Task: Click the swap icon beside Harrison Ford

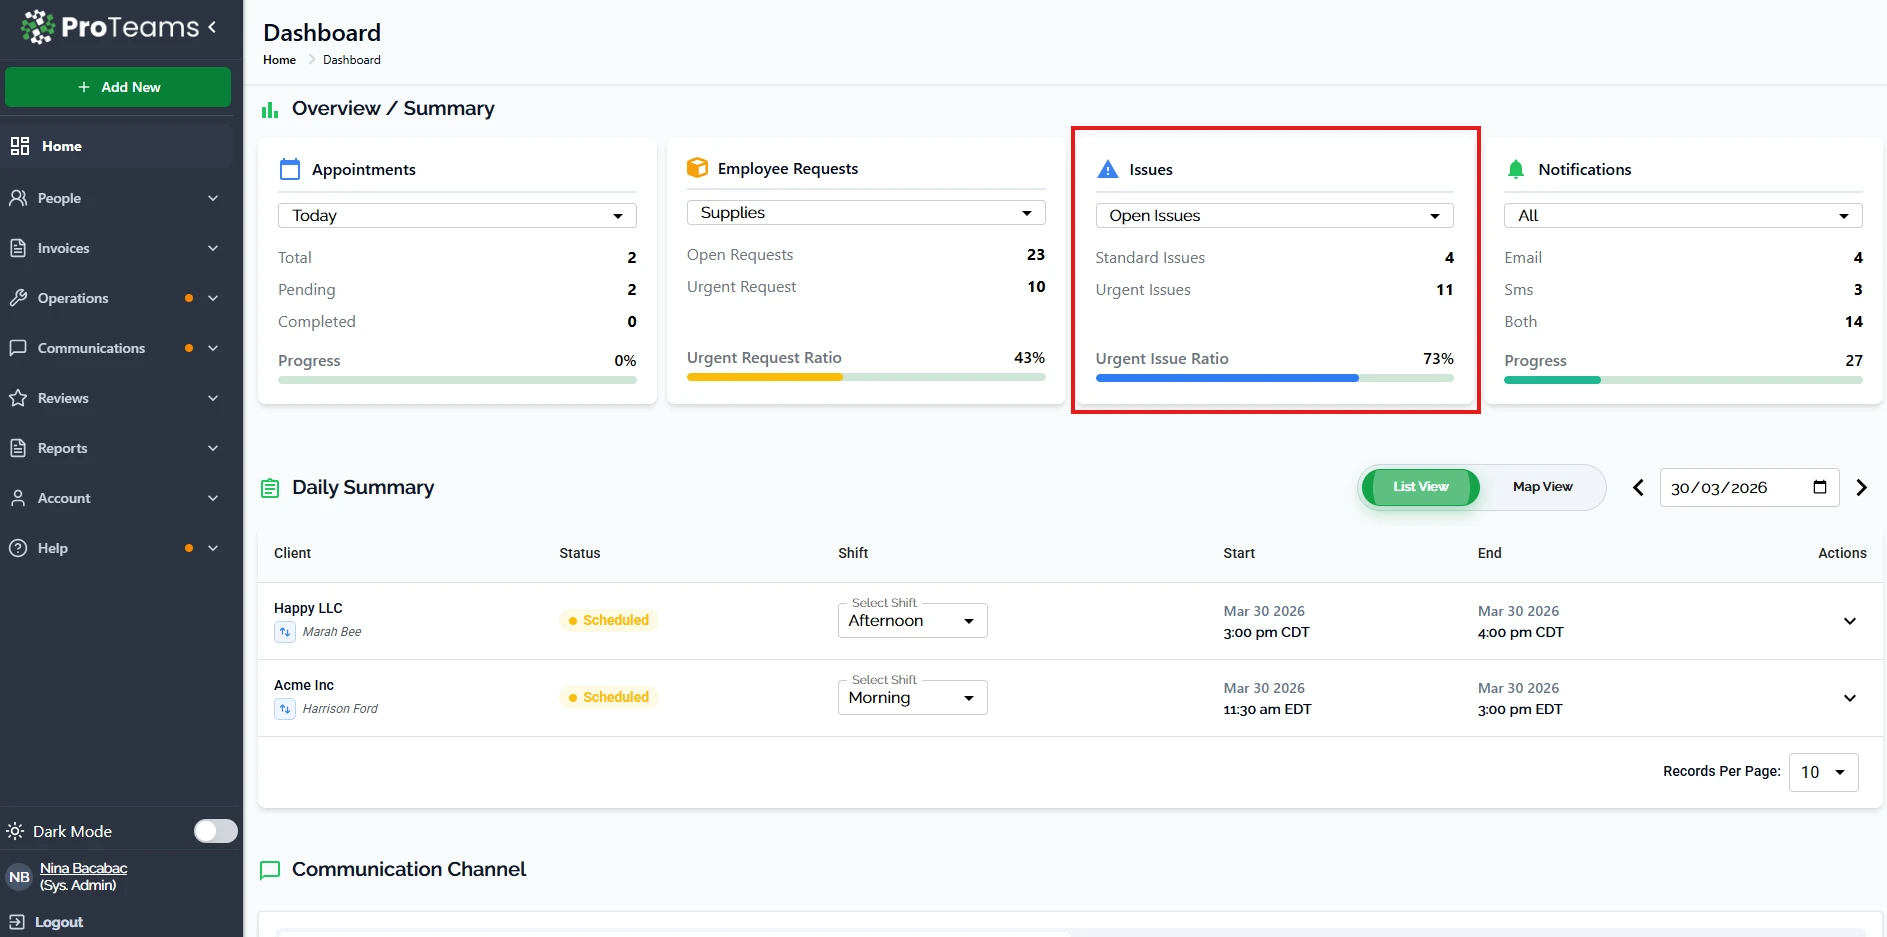Action: 285,709
